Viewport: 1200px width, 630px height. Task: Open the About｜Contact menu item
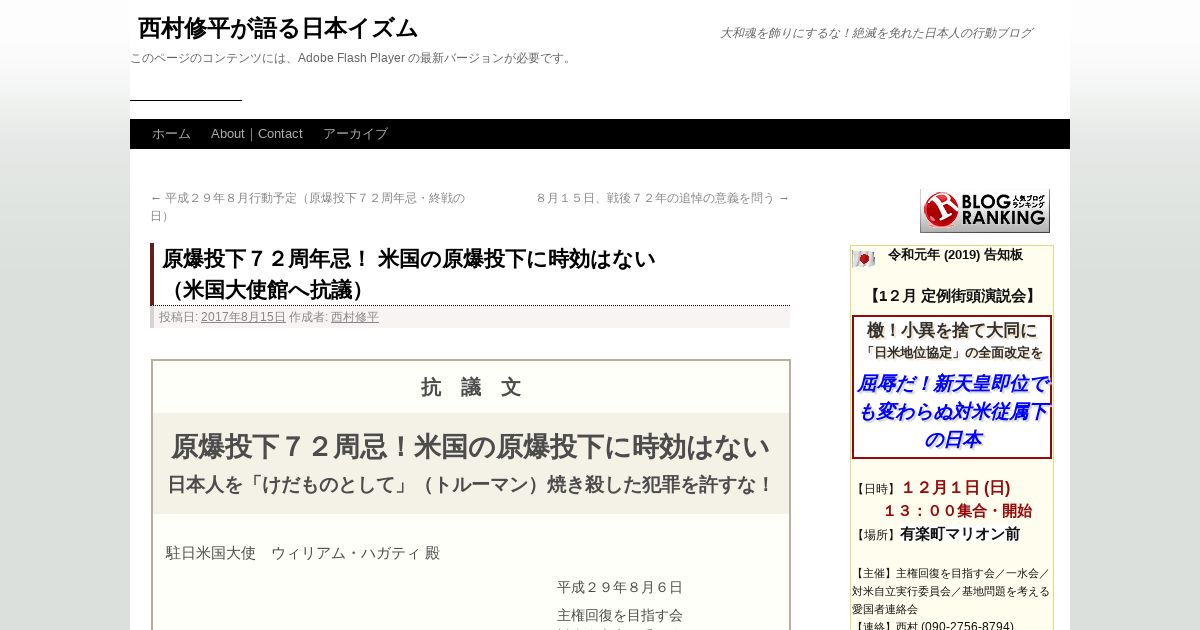tap(257, 134)
